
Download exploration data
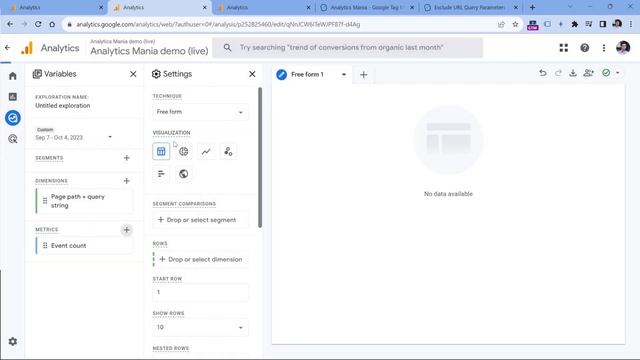click(573, 73)
